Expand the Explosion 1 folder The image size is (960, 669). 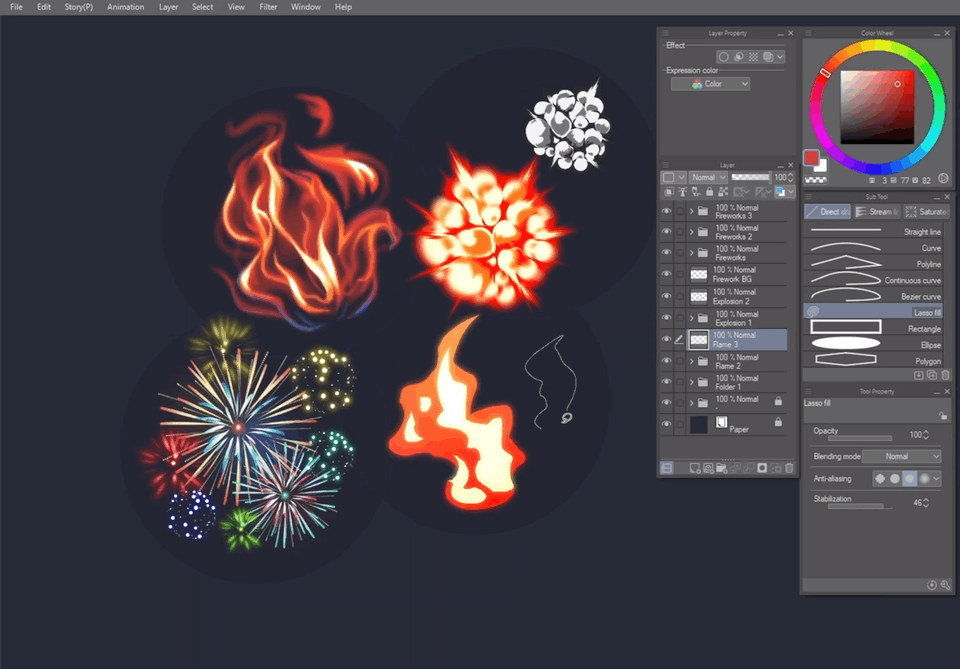click(x=692, y=318)
